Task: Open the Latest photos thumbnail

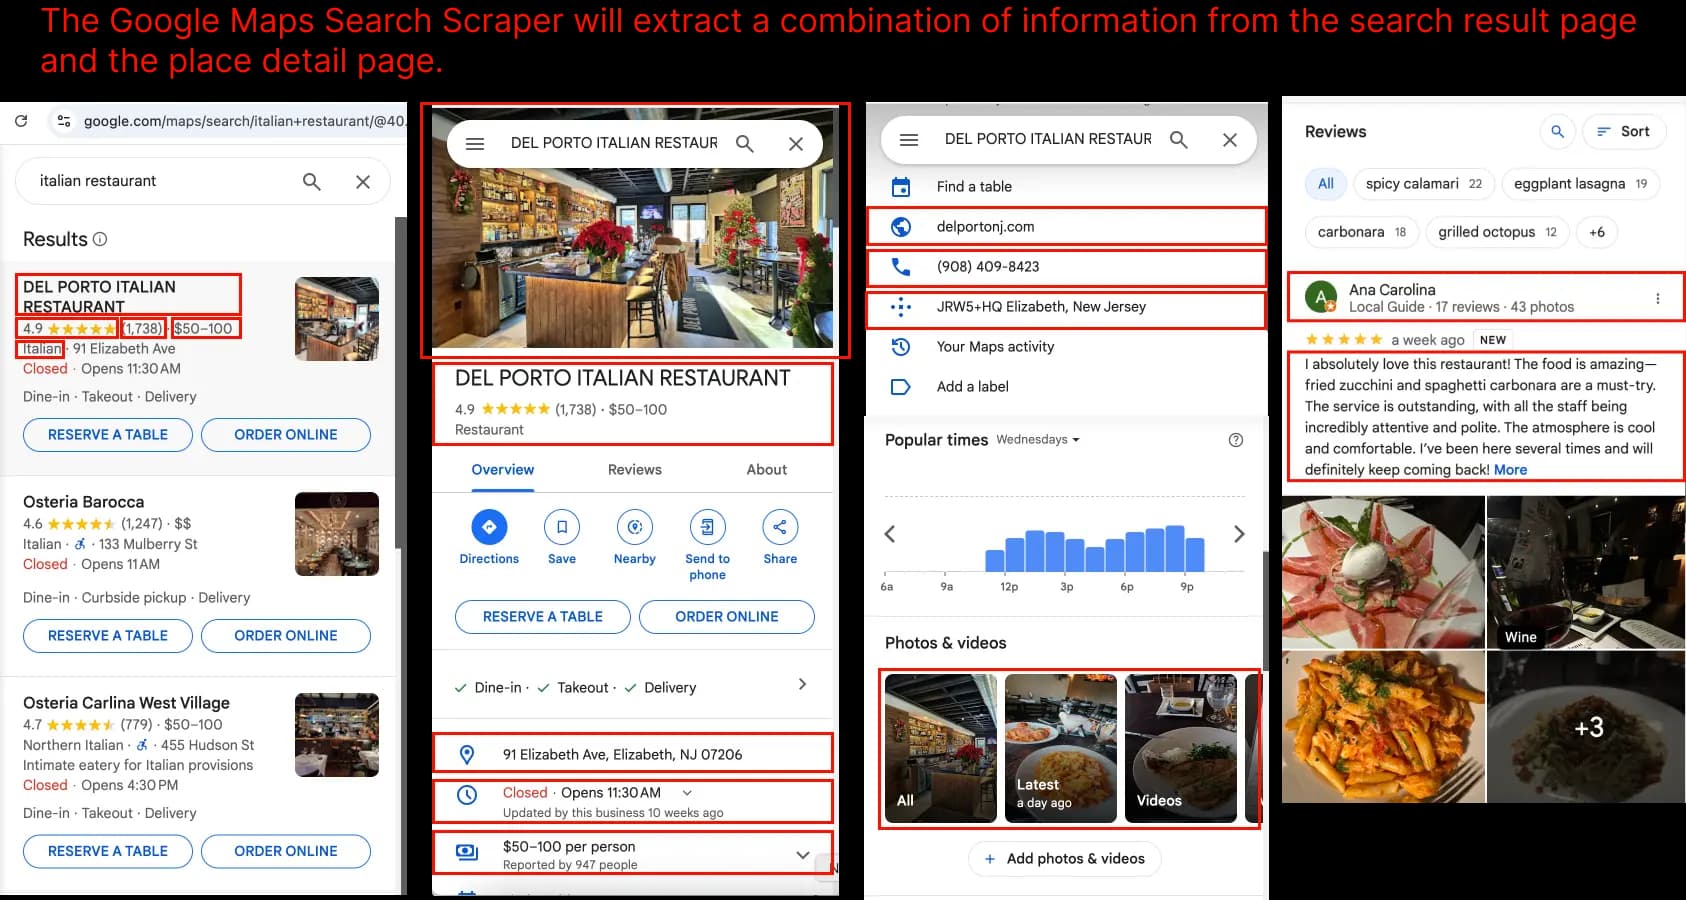Action: [x=1061, y=748]
